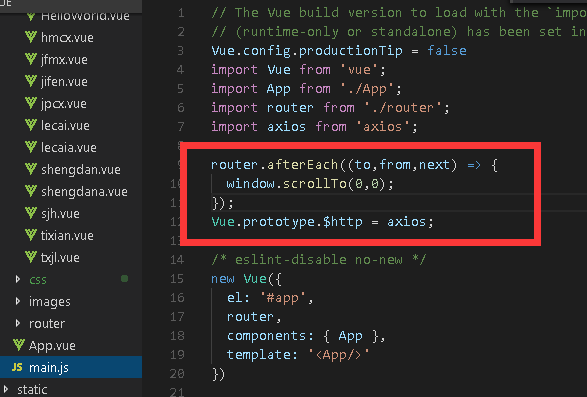The image size is (587, 397).
Task: Select lecaia.vue in file tree
Action: tap(71, 147)
